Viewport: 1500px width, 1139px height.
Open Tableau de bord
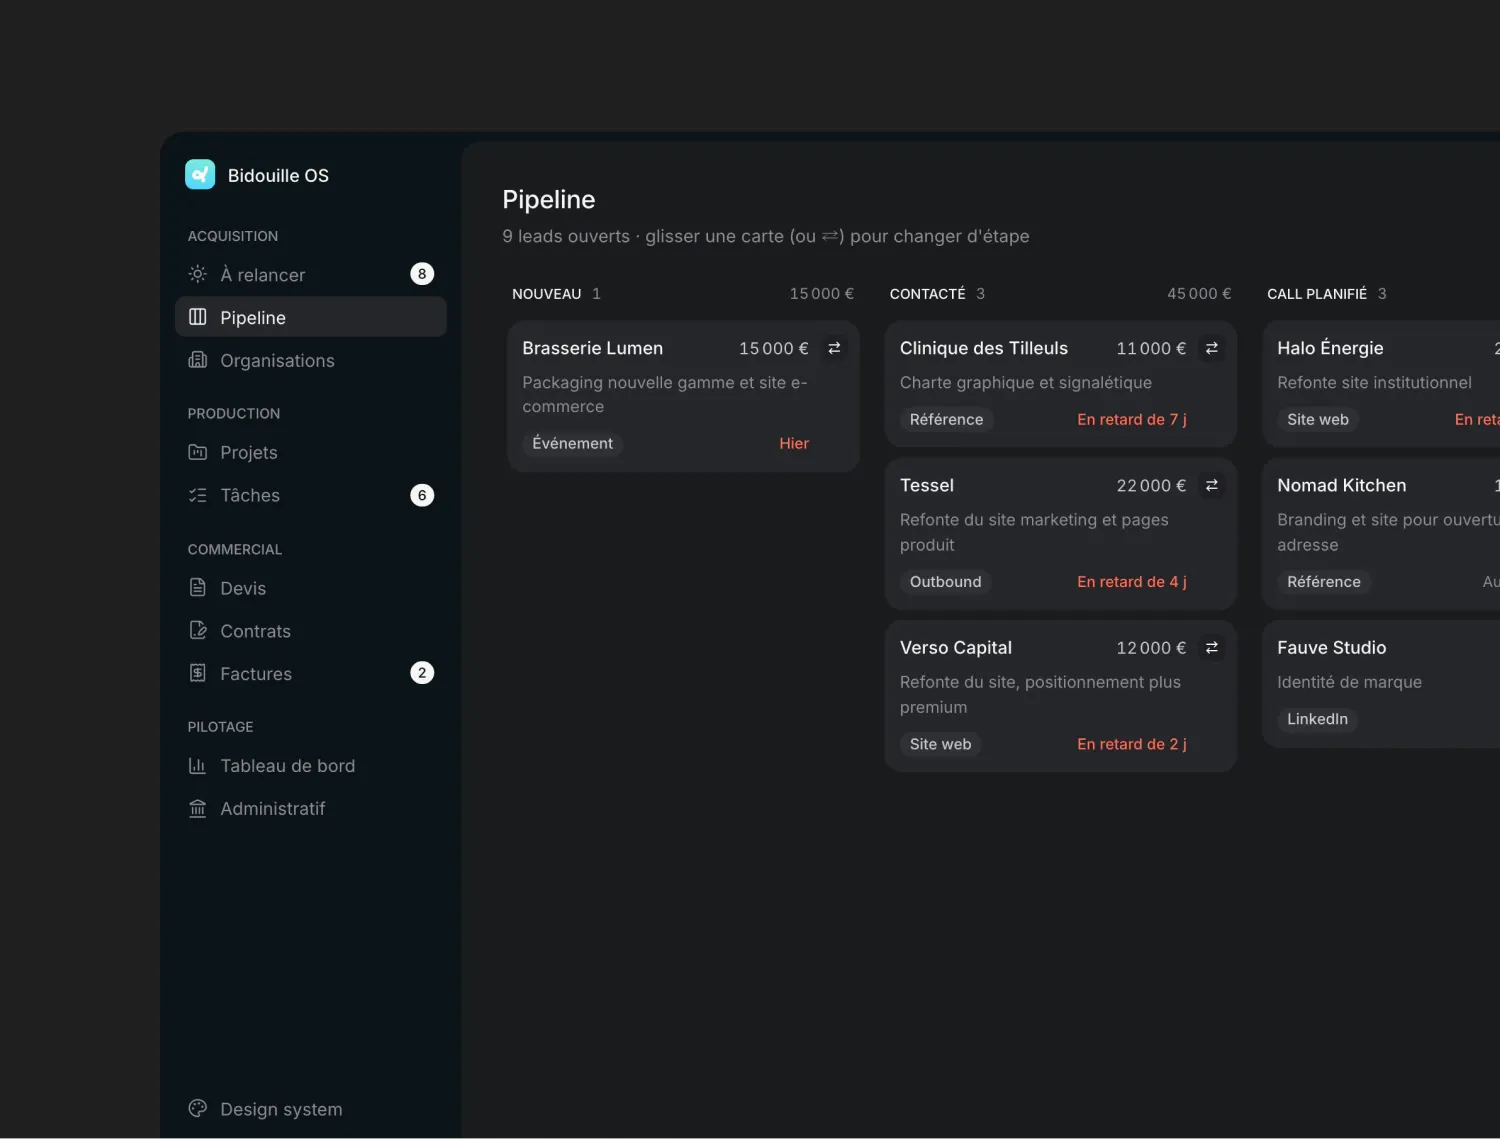(311, 766)
